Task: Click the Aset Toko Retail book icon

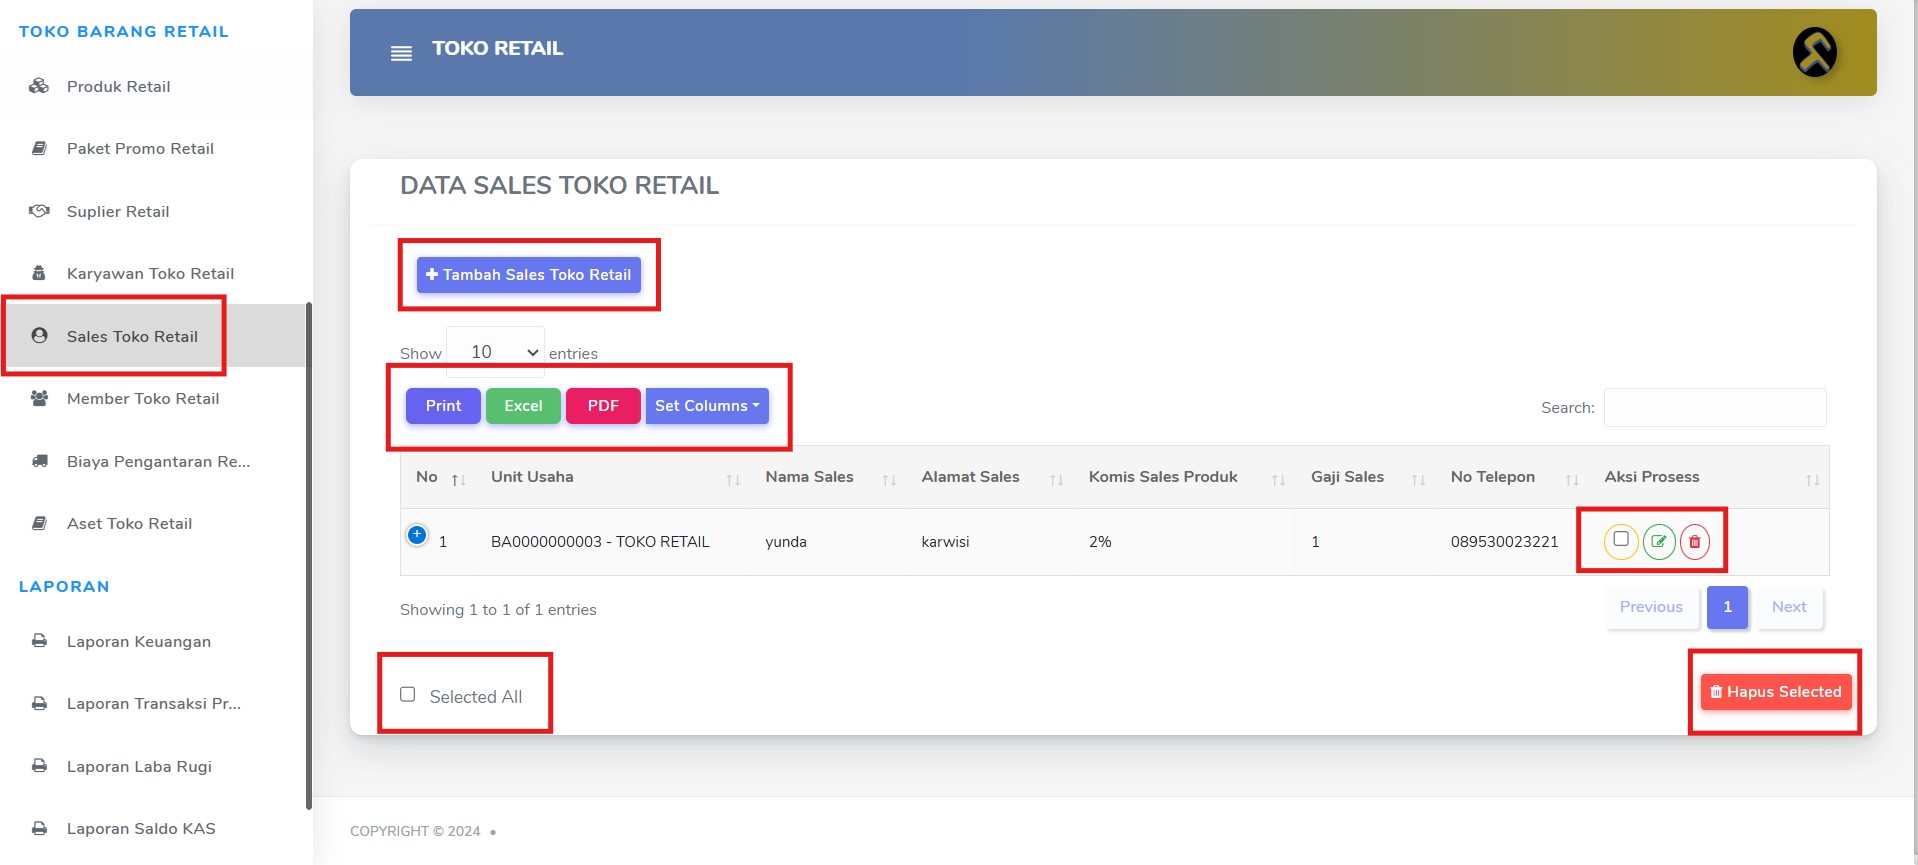Action: [x=39, y=523]
